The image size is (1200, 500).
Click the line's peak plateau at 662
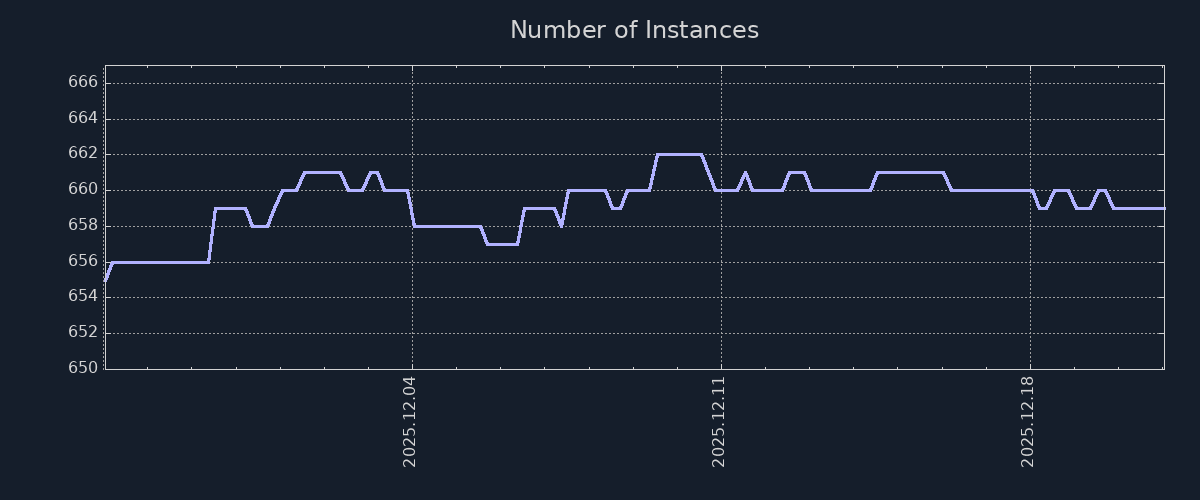[x=678, y=155]
